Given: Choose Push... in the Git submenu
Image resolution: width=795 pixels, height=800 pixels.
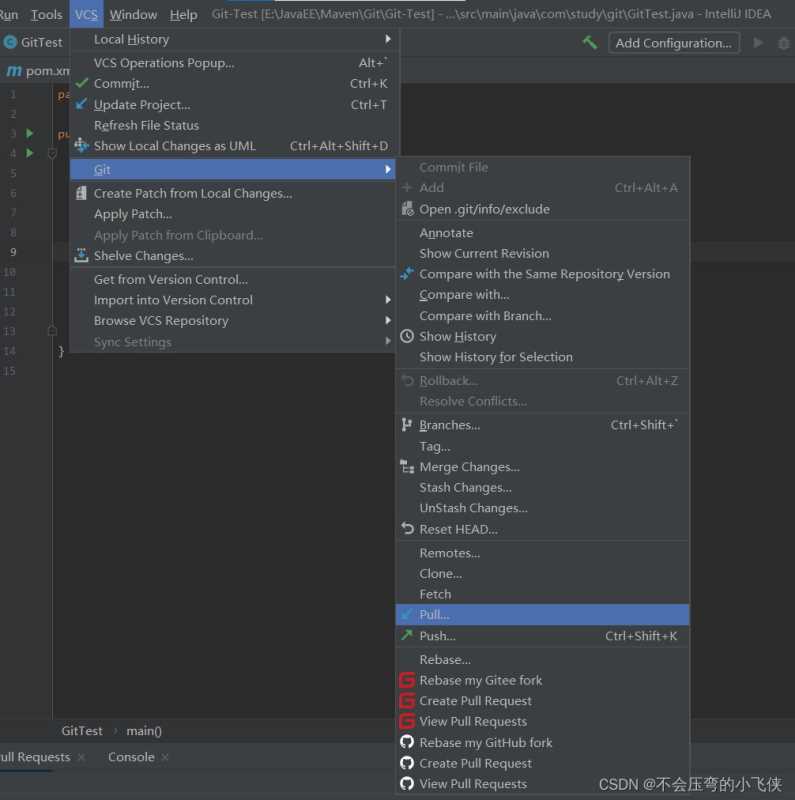Looking at the screenshot, I should (542, 636).
